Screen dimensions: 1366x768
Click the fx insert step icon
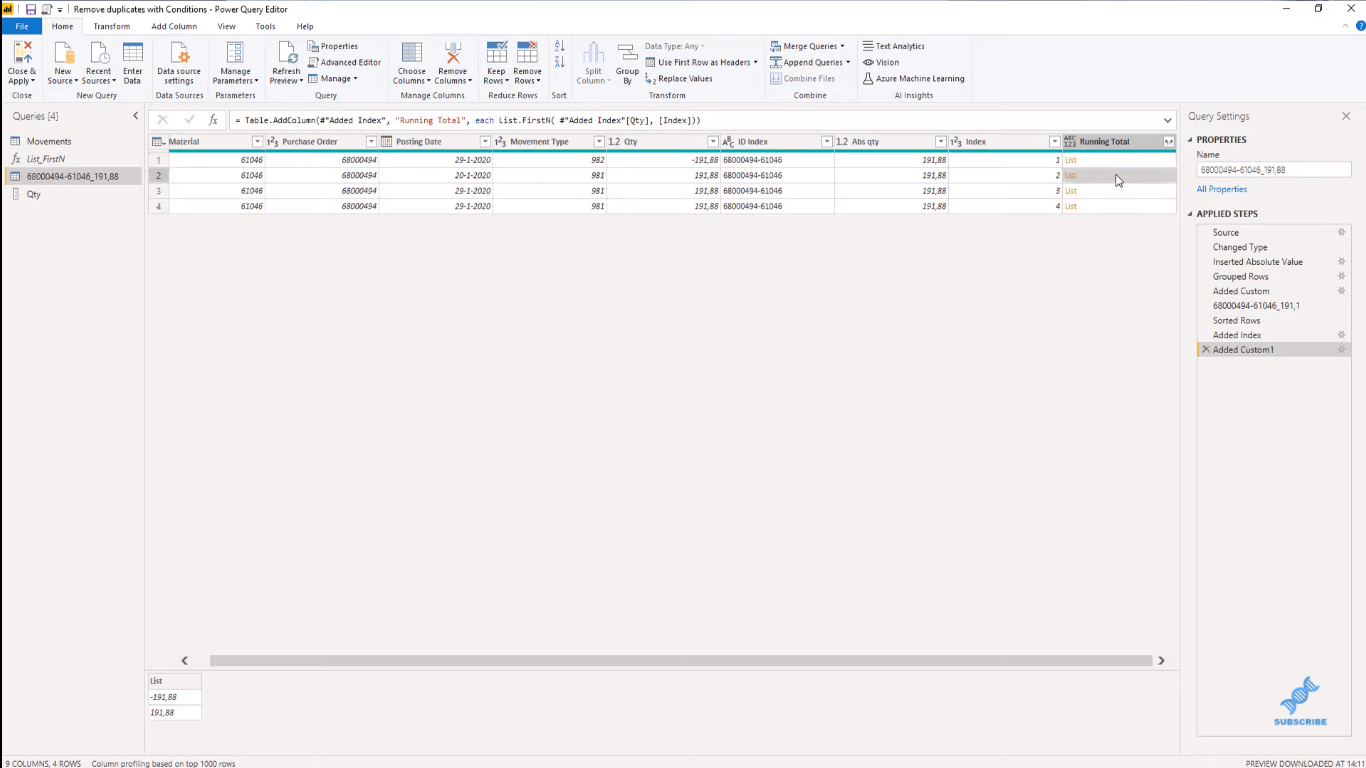click(x=213, y=120)
